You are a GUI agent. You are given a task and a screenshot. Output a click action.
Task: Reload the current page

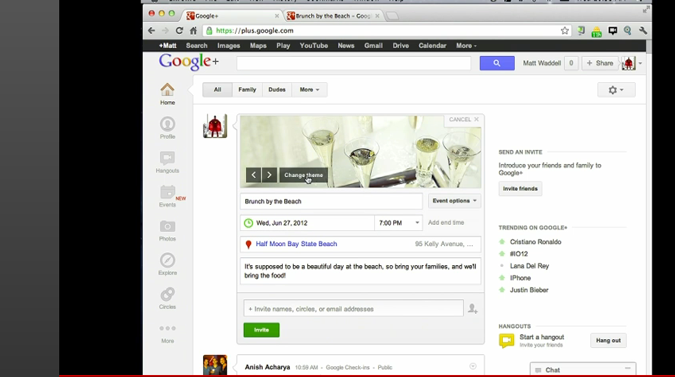tap(180, 31)
